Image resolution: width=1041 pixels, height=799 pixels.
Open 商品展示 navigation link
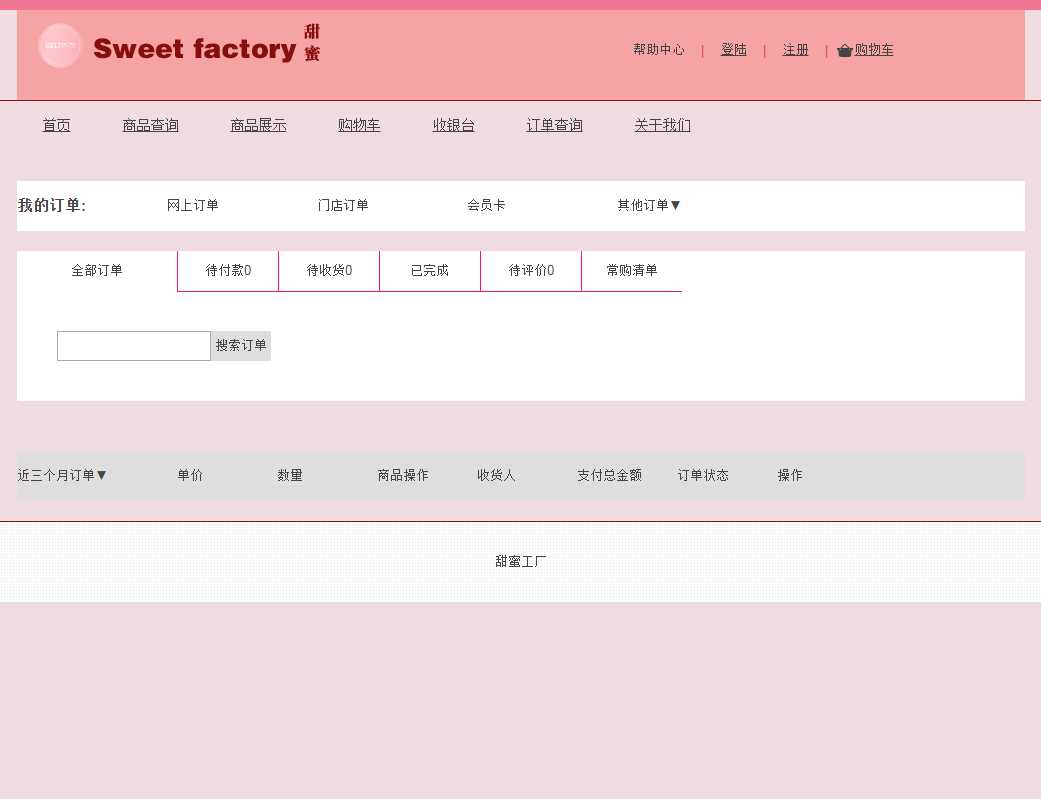[x=258, y=125]
